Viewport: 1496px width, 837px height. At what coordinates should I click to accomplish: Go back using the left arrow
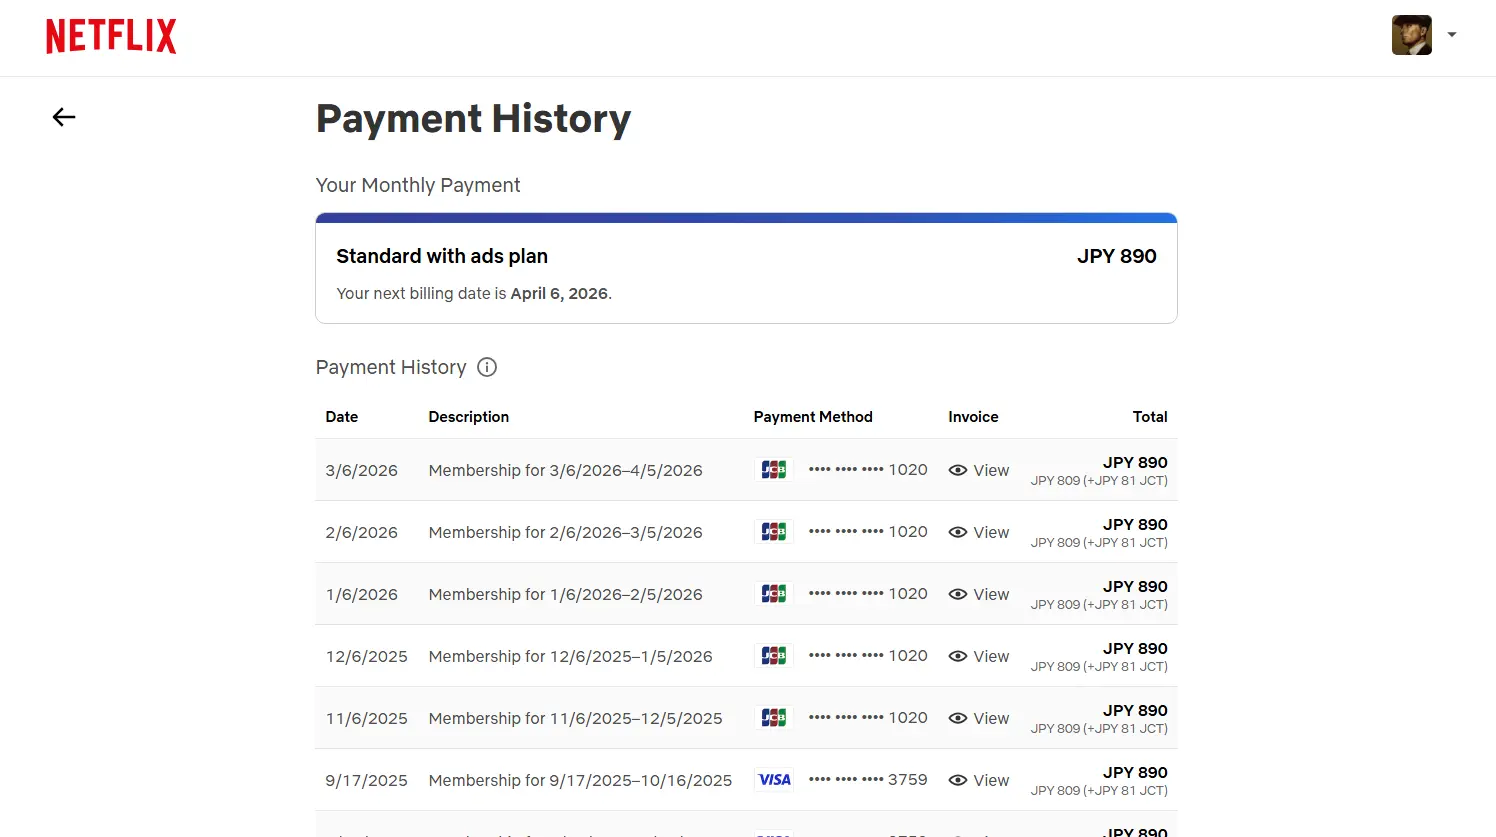pyautogui.click(x=64, y=117)
